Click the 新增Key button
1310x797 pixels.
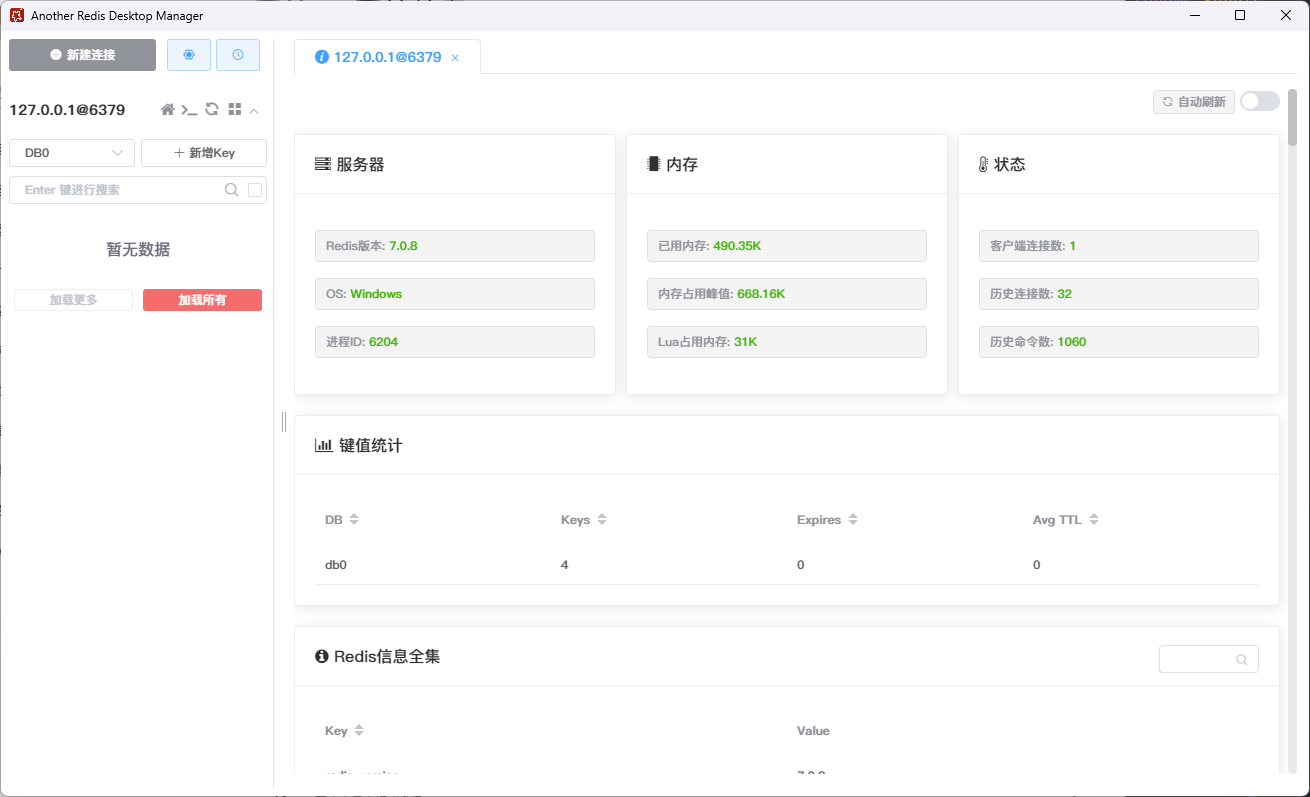[x=204, y=153]
